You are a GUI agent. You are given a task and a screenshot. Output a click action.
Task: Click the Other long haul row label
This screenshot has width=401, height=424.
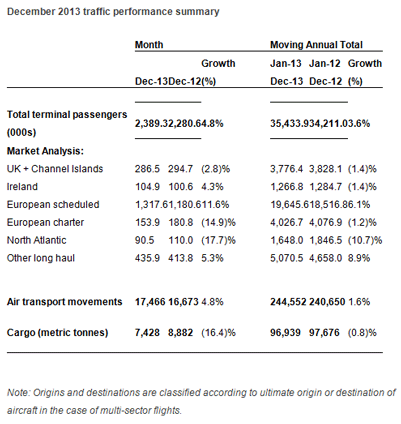point(41,258)
